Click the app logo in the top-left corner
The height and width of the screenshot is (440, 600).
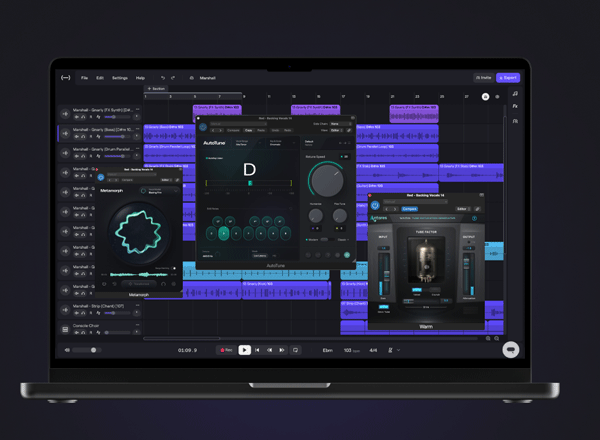65,78
